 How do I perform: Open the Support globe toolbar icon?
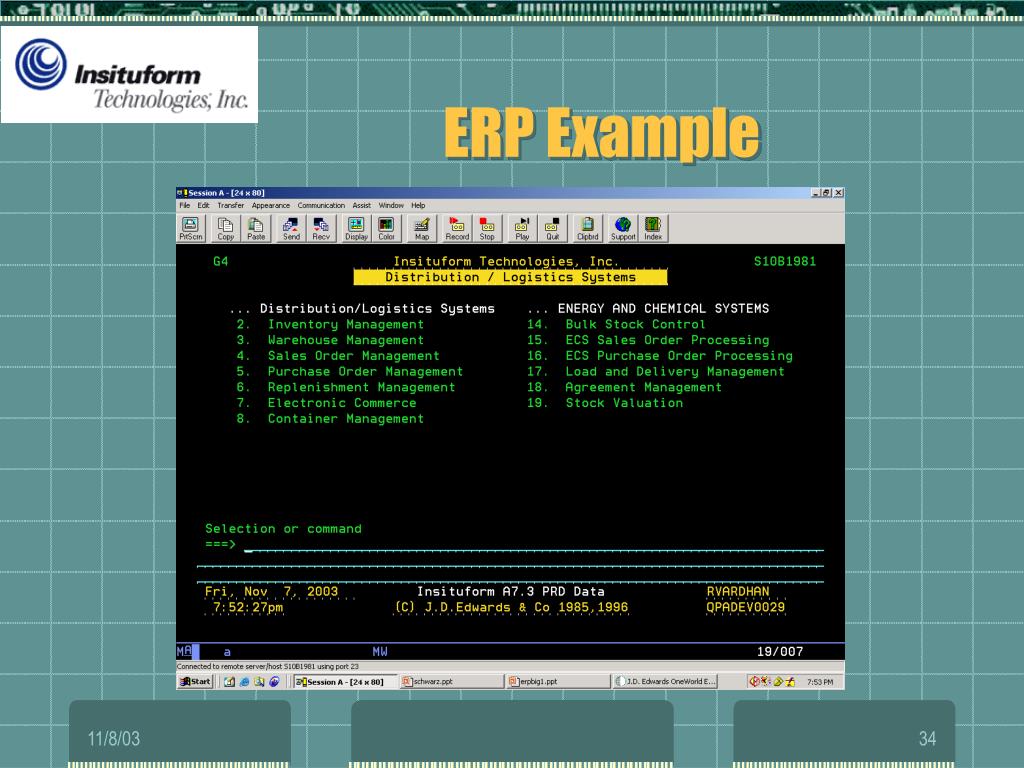pyautogui.click(x=623, y=229)
